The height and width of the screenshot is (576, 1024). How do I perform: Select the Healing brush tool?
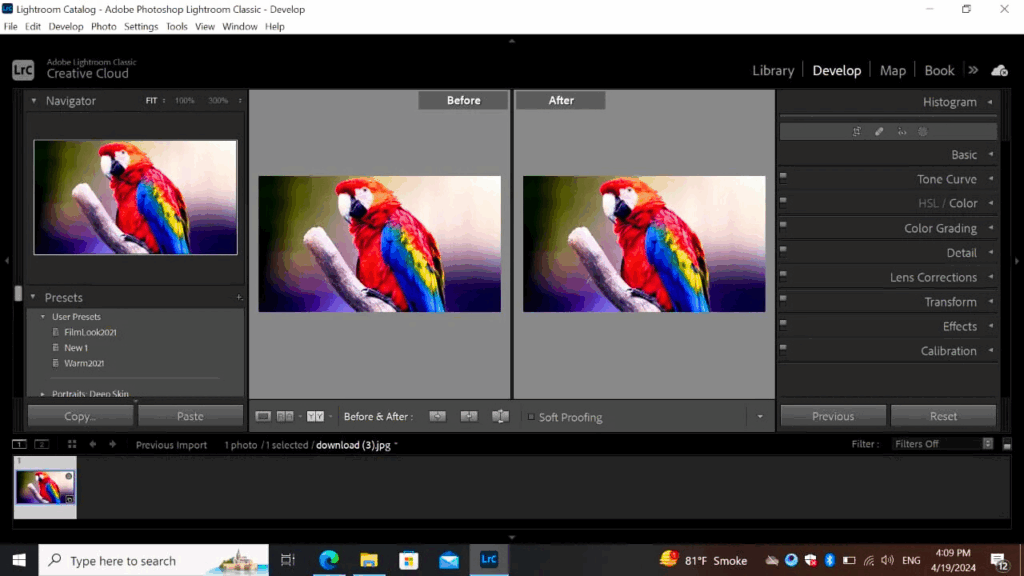point(879,131)
